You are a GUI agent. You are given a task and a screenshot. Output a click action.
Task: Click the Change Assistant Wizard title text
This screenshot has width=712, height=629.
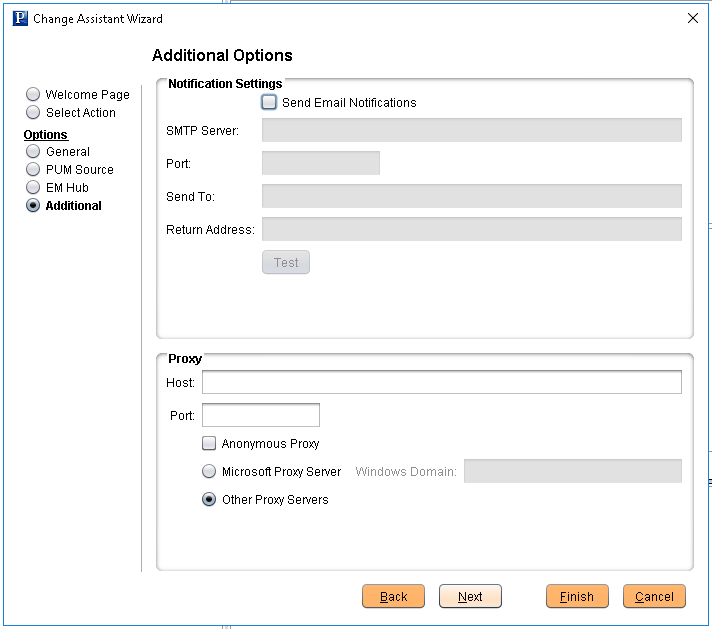point(98,19)
